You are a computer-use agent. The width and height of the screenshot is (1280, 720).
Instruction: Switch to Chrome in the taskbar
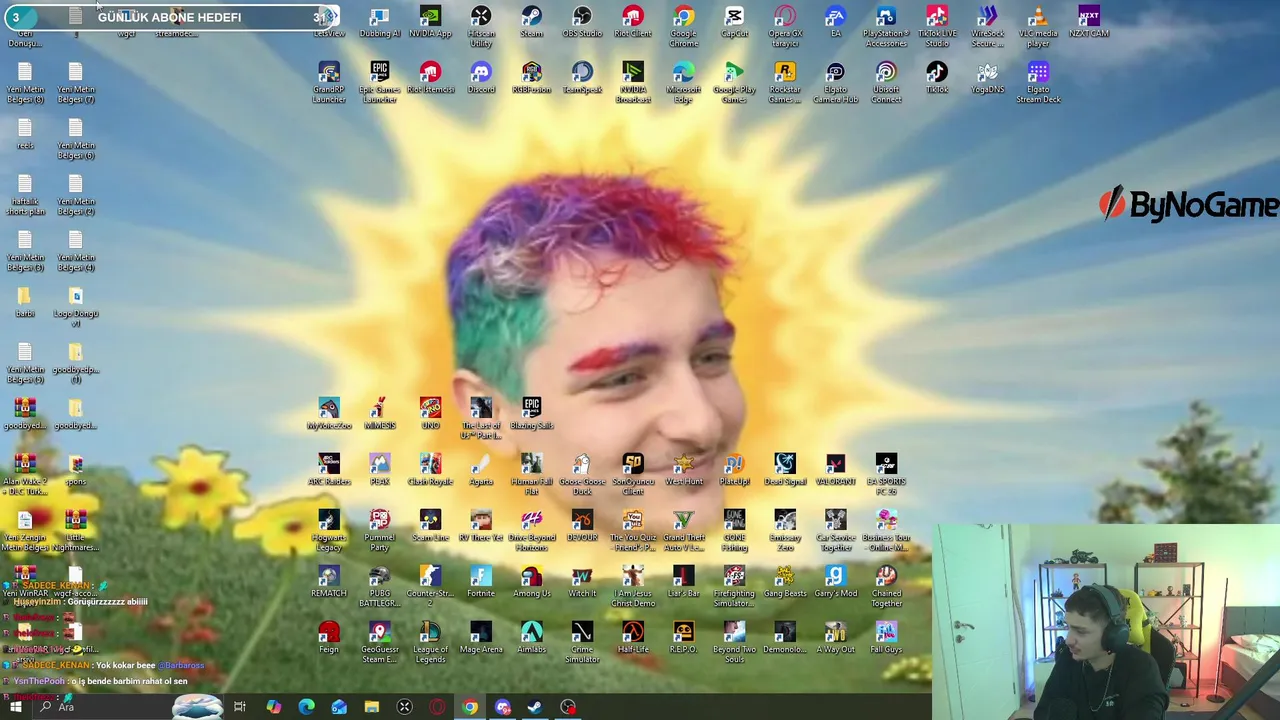[470, 707]
